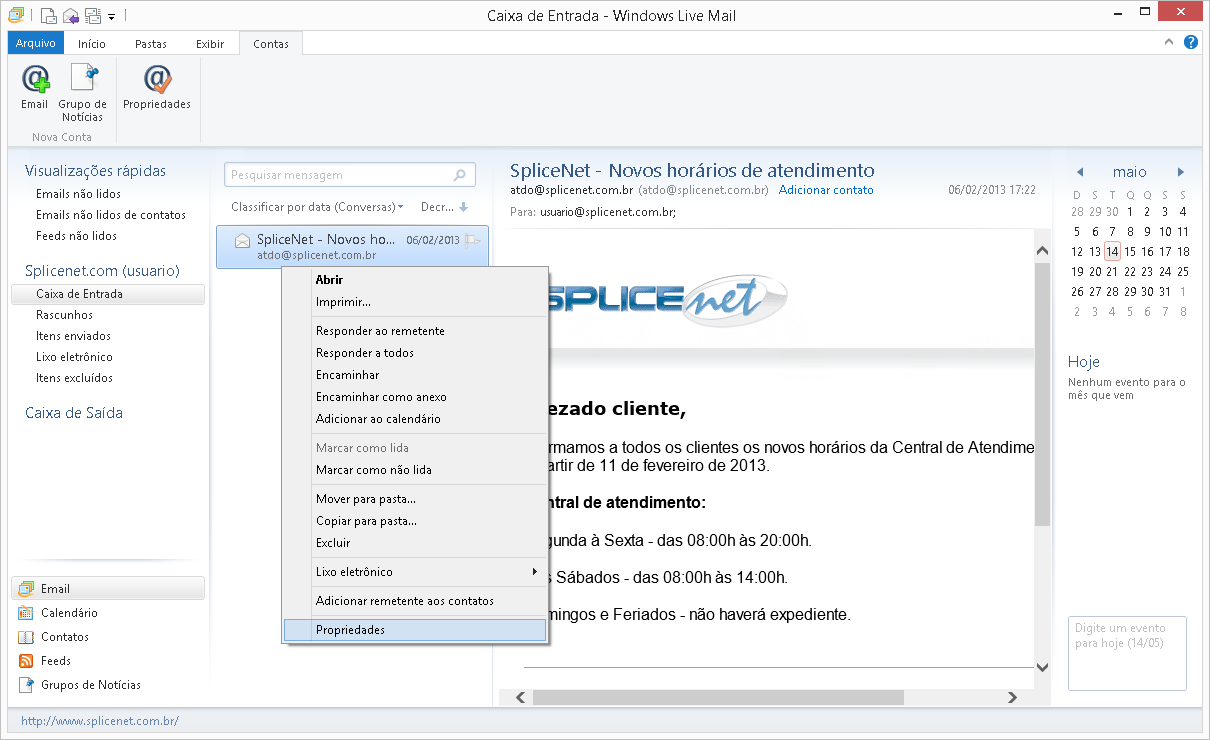The height and width of the screenshot is (740, 1210).
Task: Choose Copiar para pasta... menu entry
Action: point(416,521)
